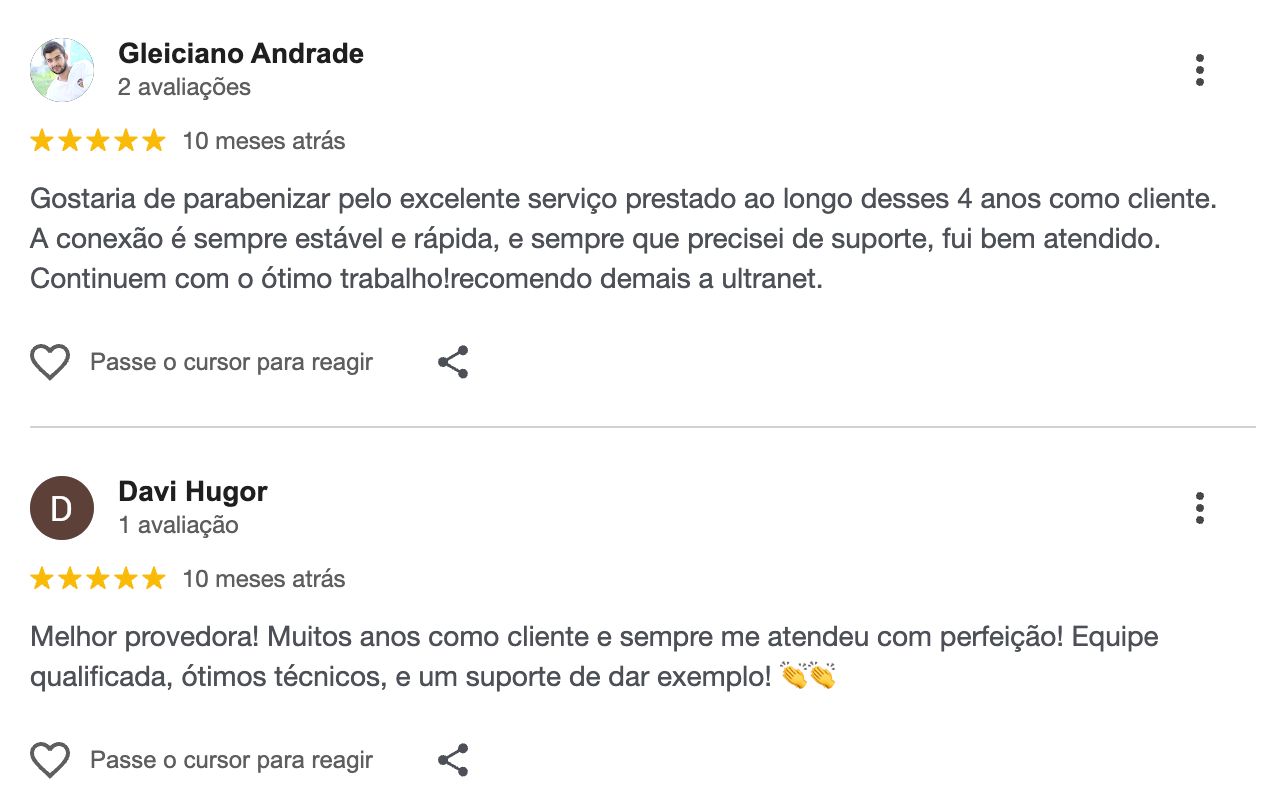Screen dimensions: 1286x806
Task: Click '1 avaliação' under Davi Hugor
Action: (178, 525)
